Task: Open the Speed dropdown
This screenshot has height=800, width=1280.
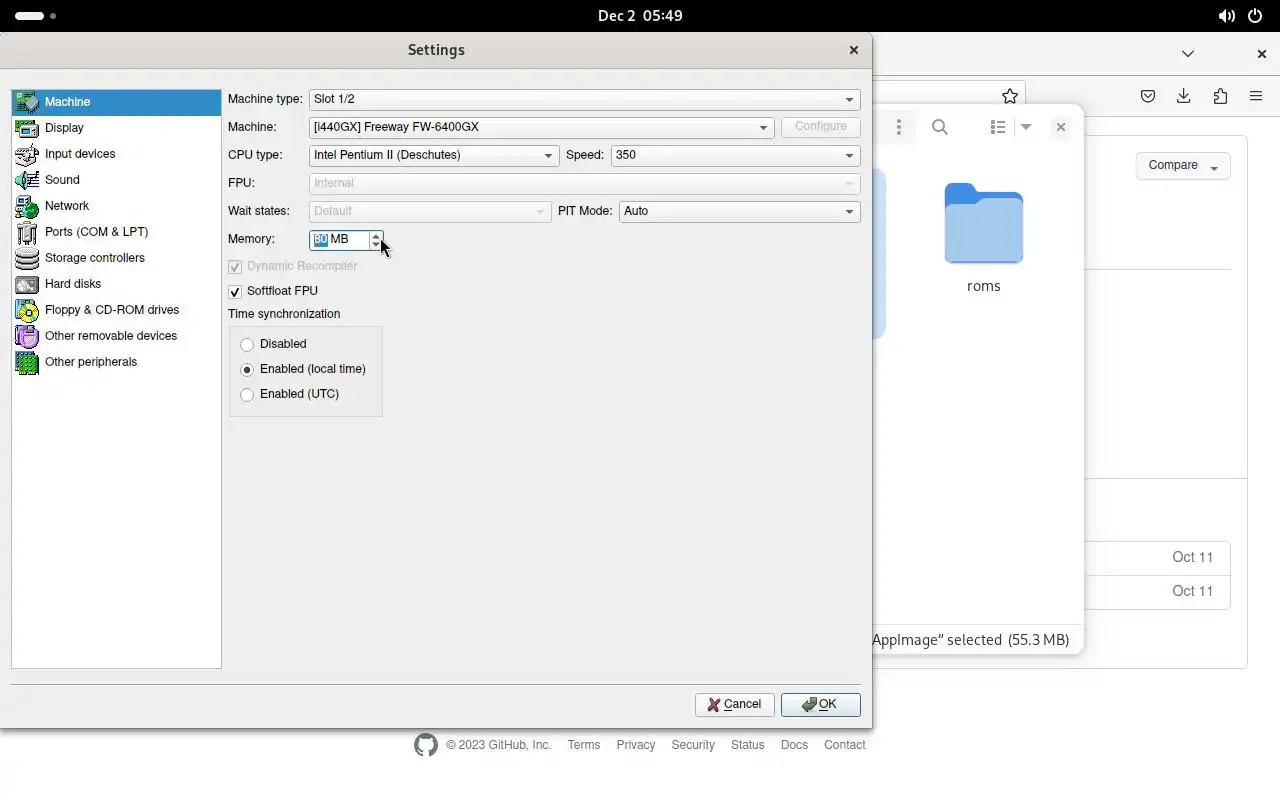Action: [736, 155]
